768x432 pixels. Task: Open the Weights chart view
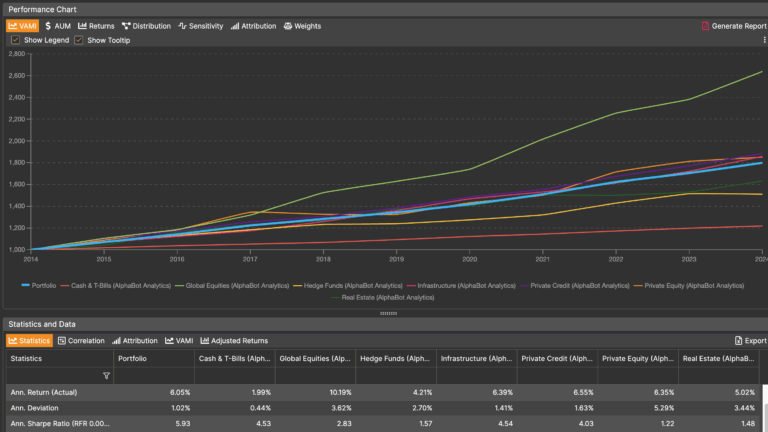pos(302,26)
